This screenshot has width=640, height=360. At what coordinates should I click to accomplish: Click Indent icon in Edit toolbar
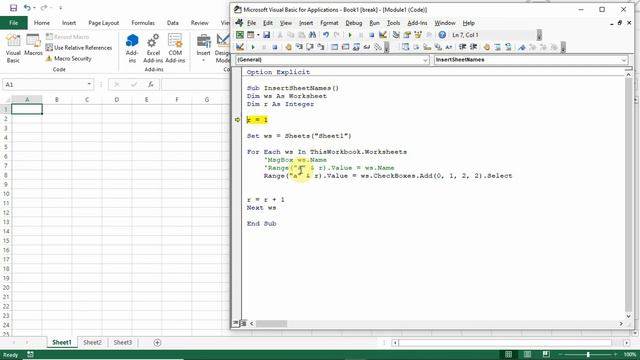[x=462, y=47]
